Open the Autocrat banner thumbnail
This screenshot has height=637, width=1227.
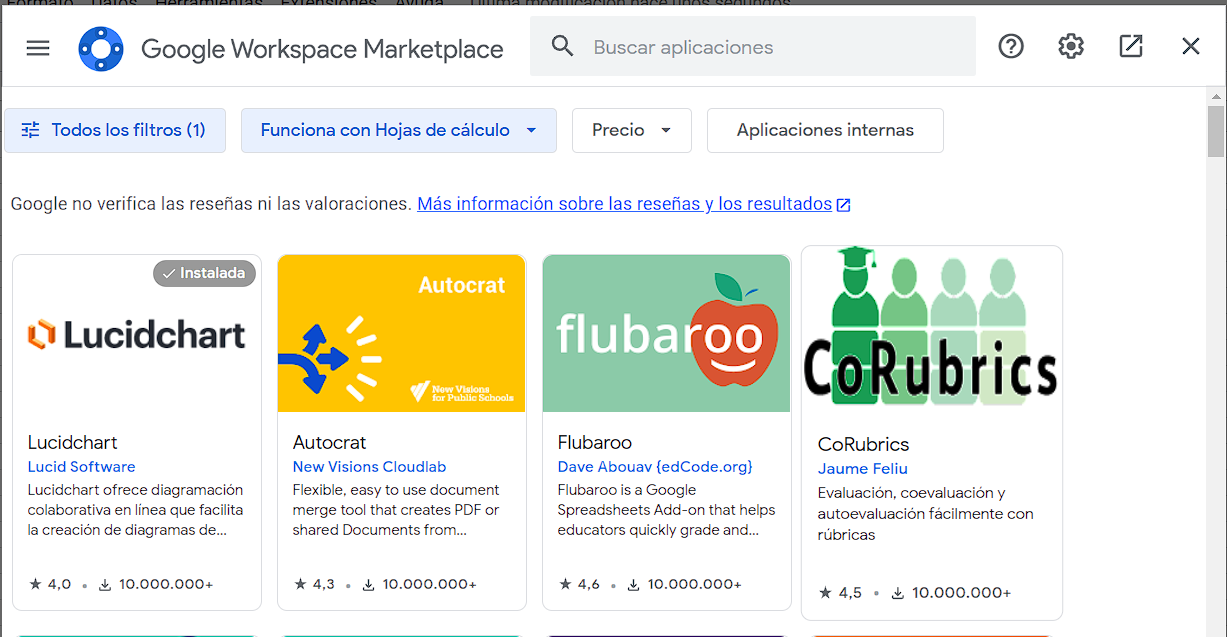tap(401, 334)
